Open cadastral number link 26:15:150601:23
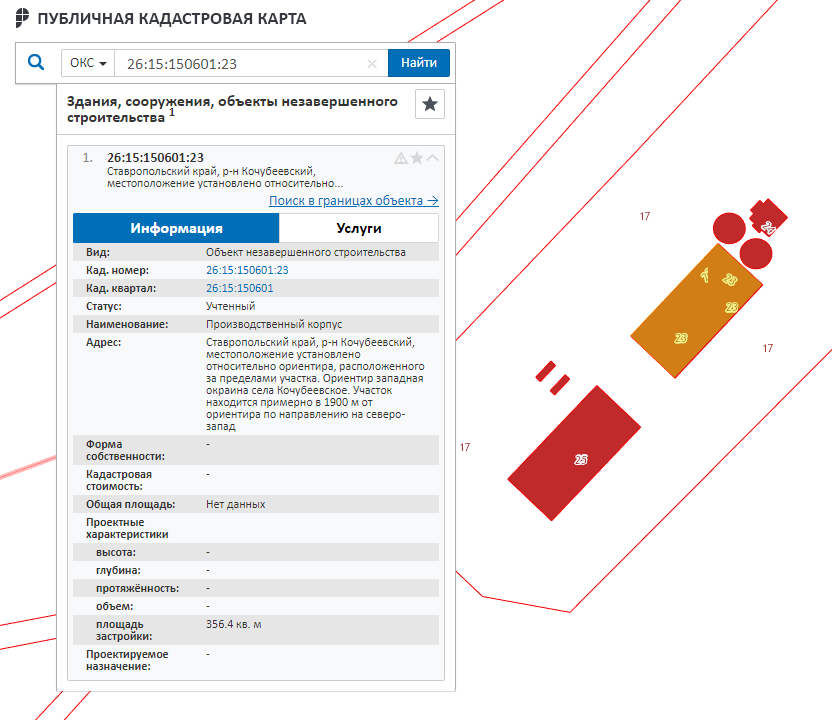The width and height of the screenshot is (832, 720). [247, 271]
